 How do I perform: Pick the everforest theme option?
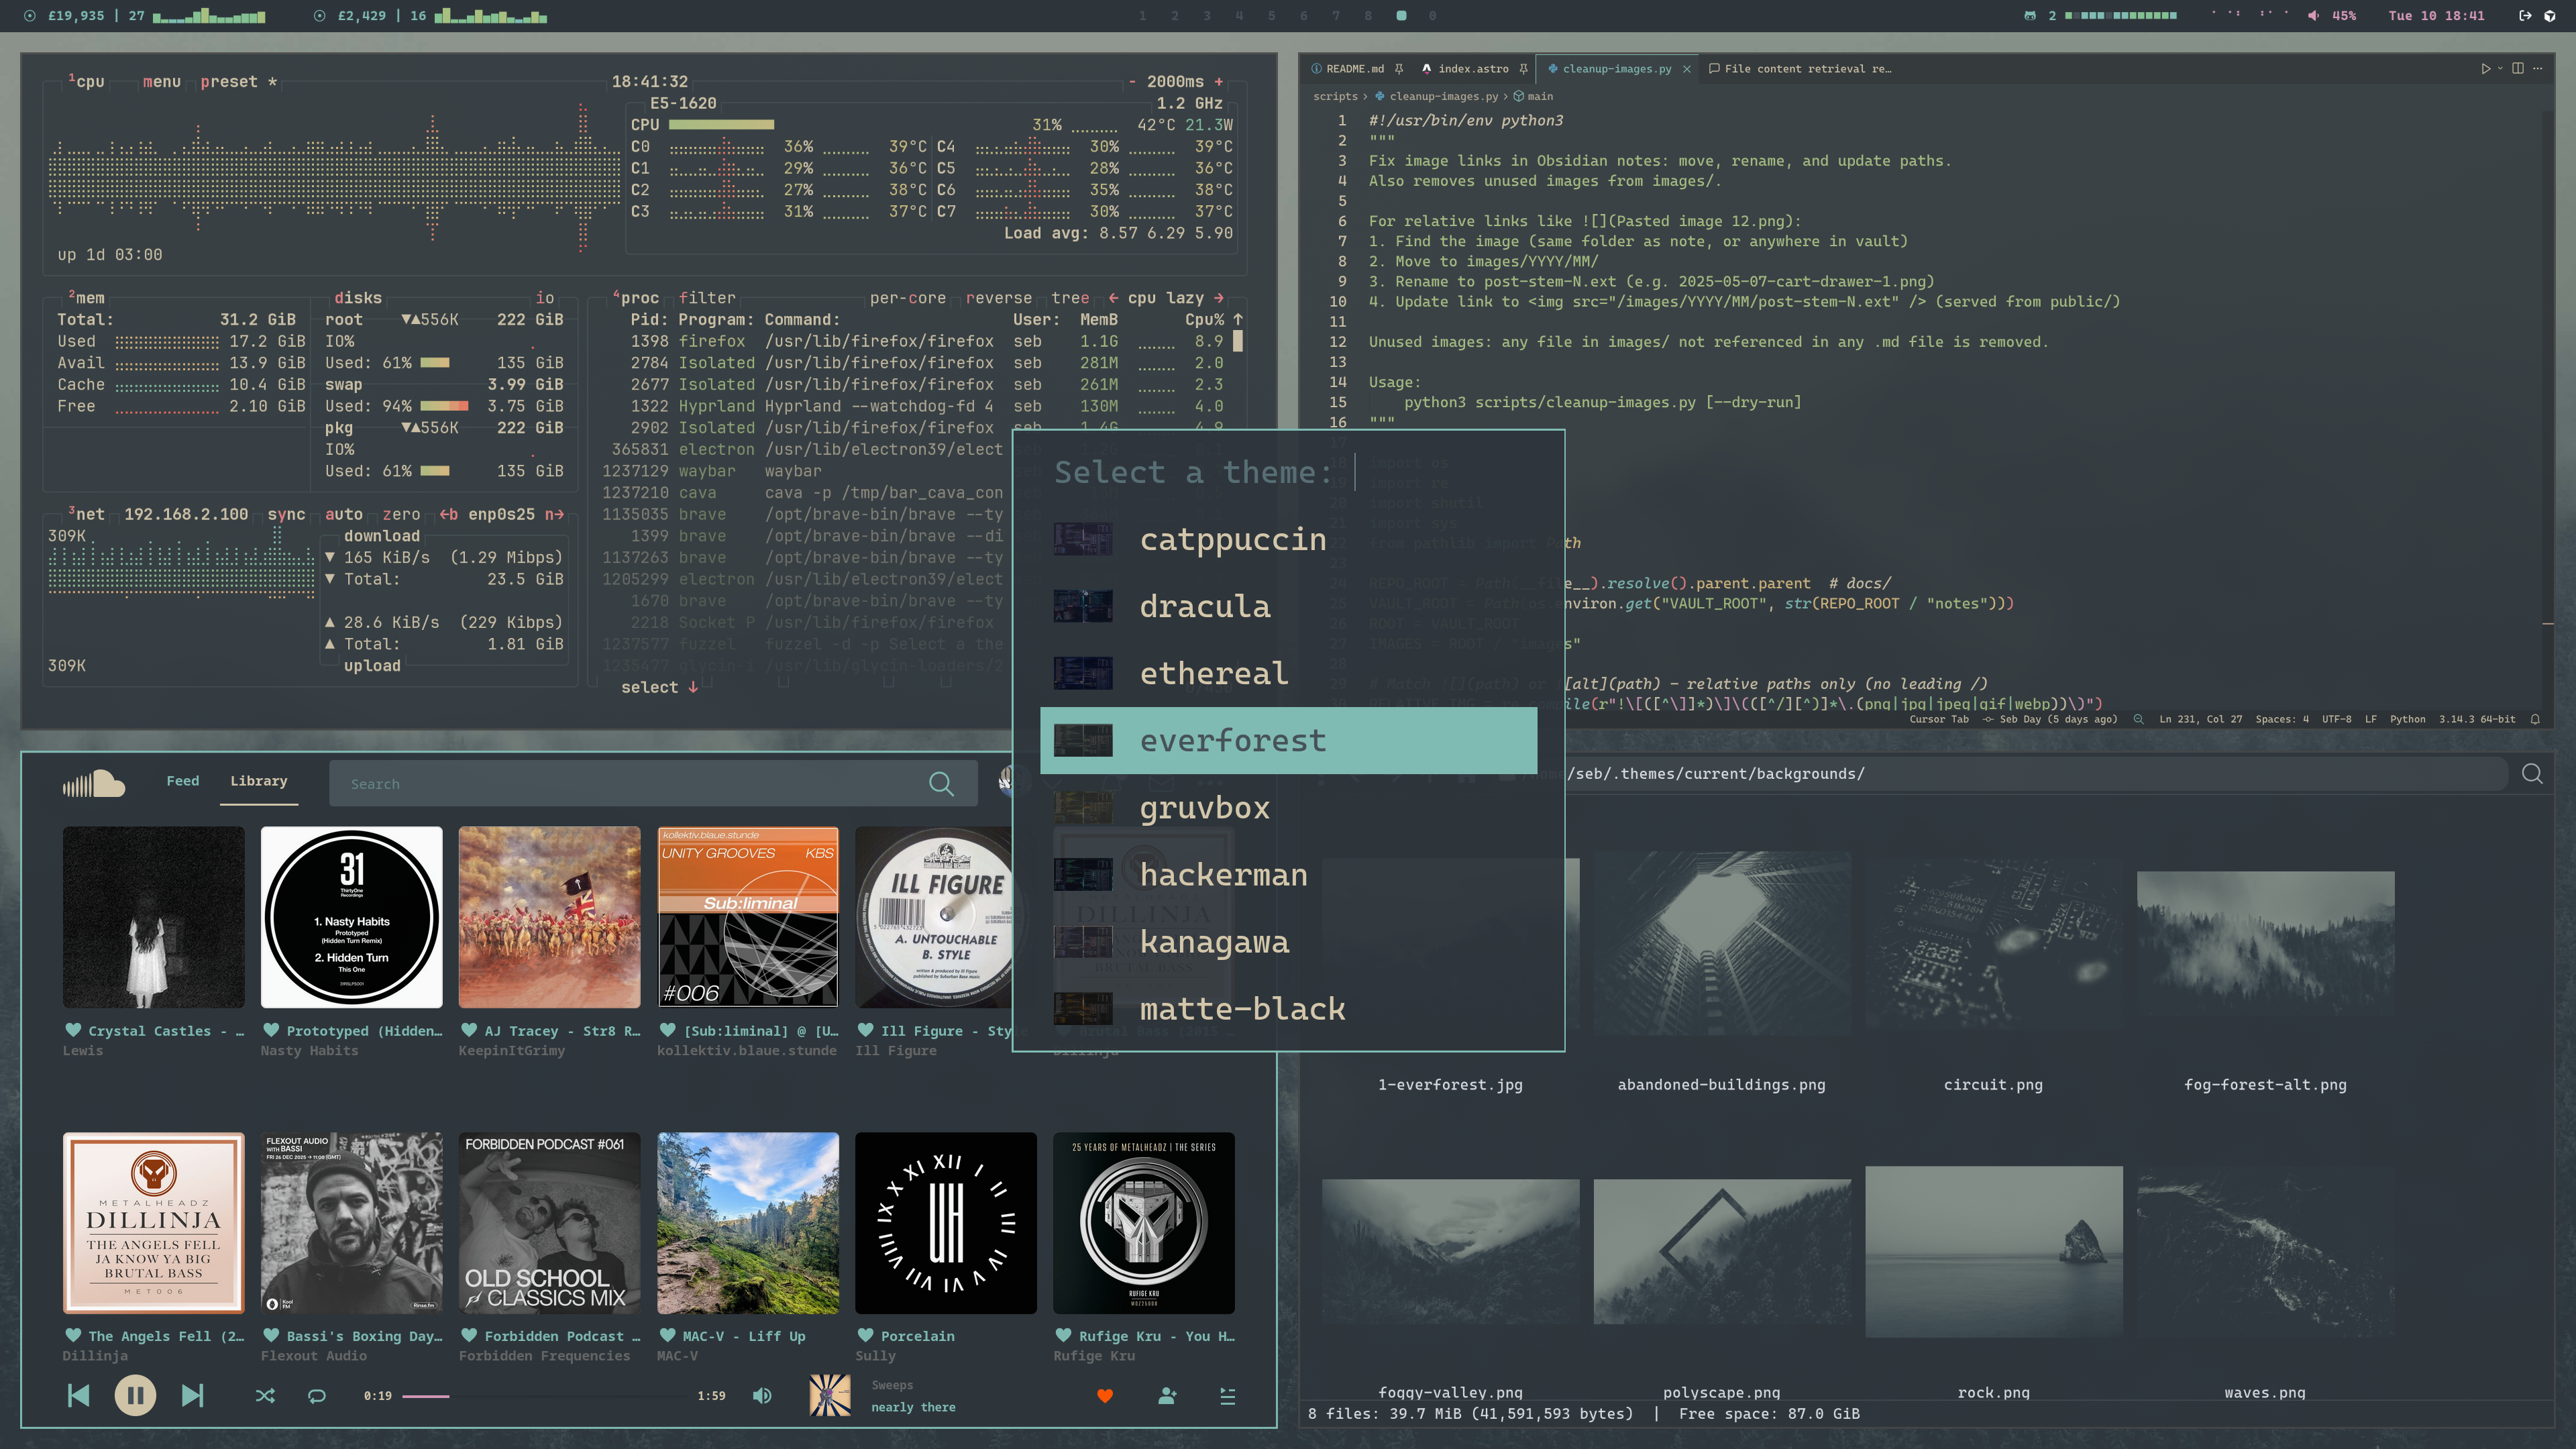(1232, 741)
